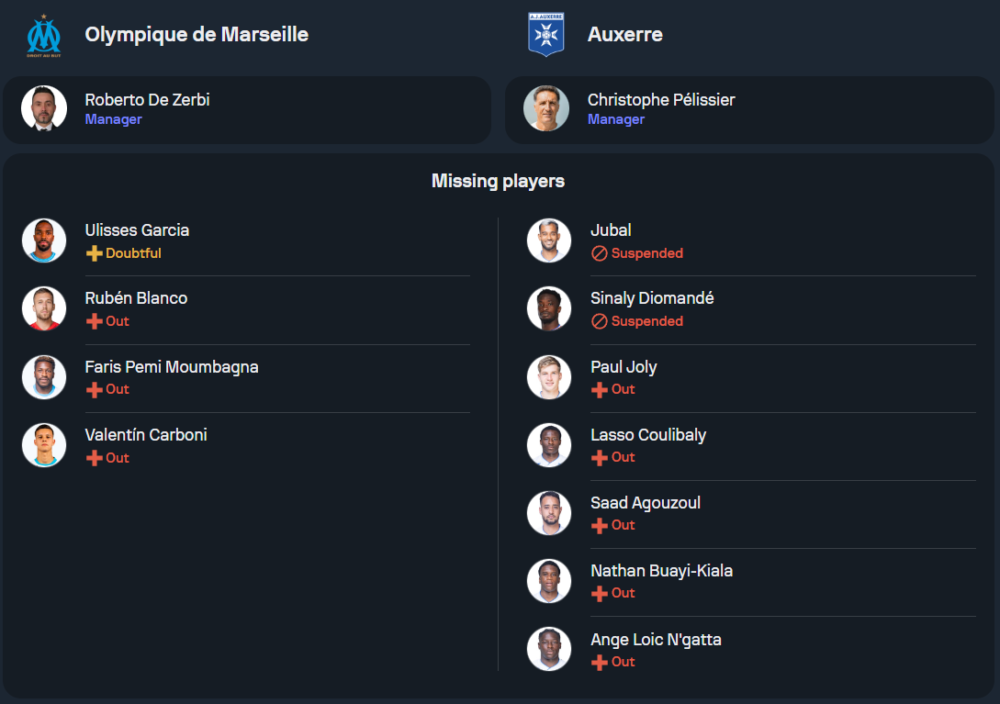Image resolution: width=1000 pixels, height=704 pixels.
Task: Click Faris Pemi Moumbagna's player avatar
Action: point(44,377)
